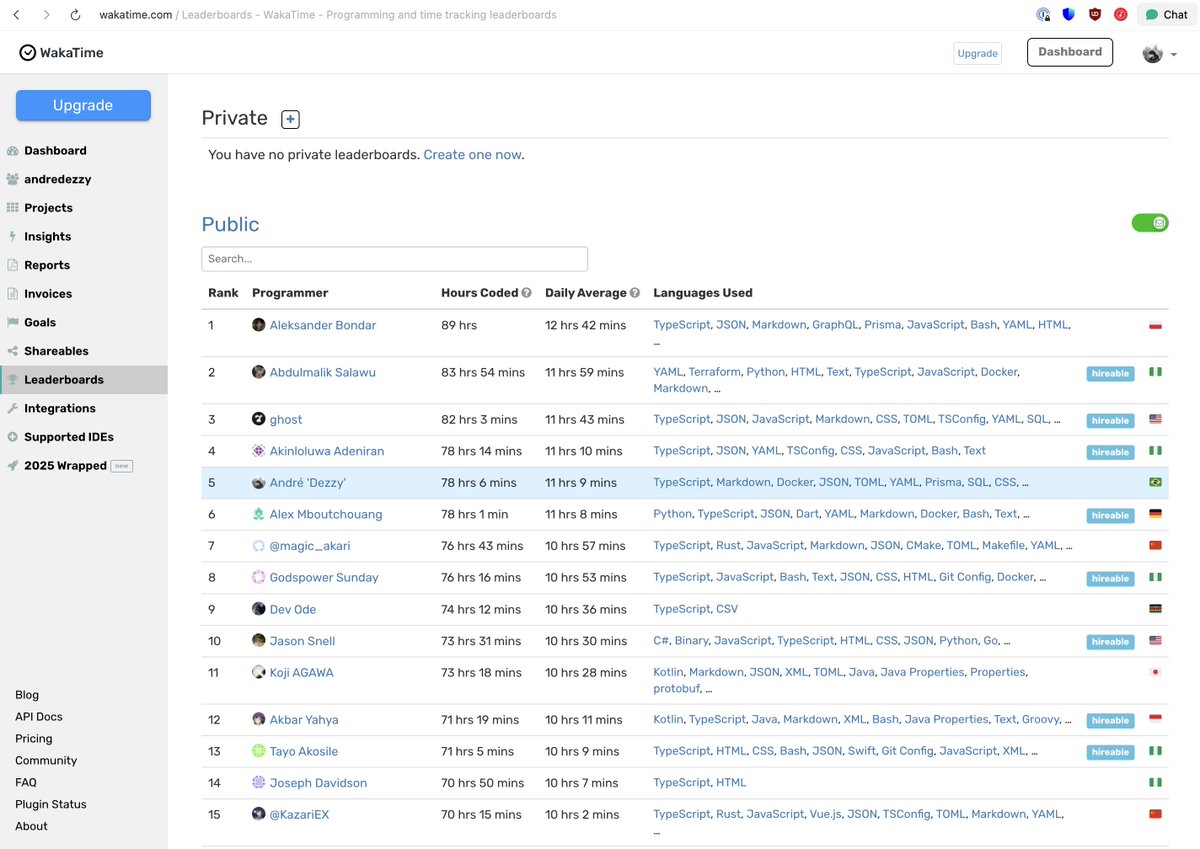Click the blue Upgrade button in sidebar
Viewport: 1200px width, 849px height.
(x=83, y=105)
